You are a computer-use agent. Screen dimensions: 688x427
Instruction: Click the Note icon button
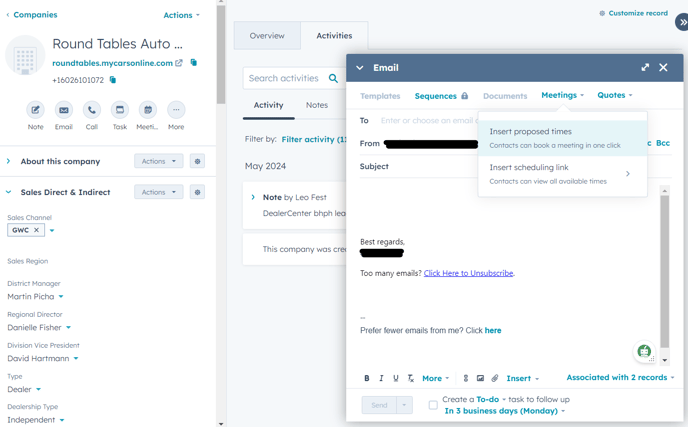[x=36, y=110]
